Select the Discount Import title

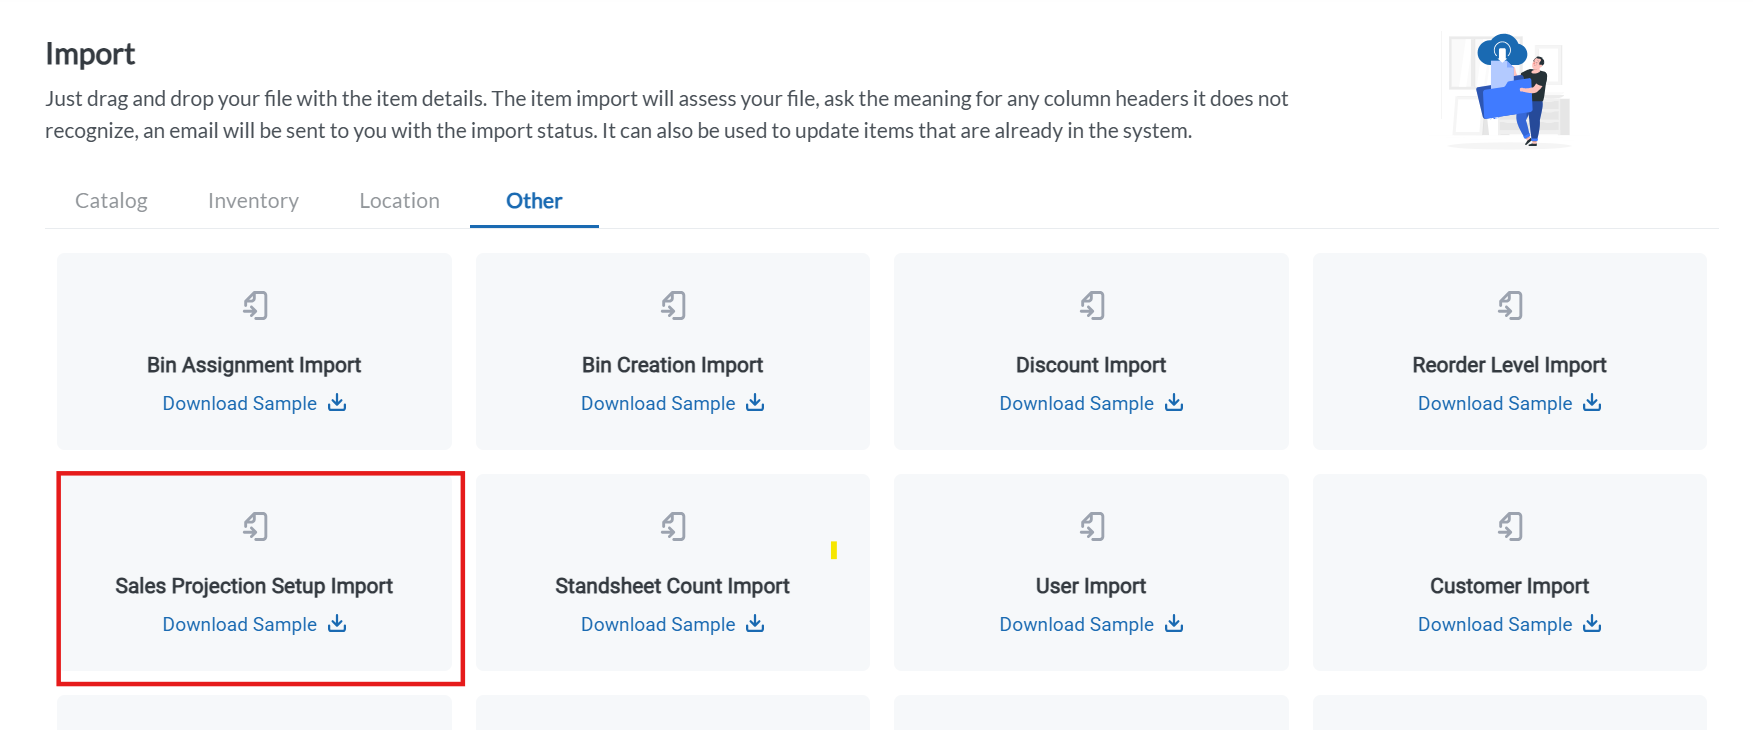(1091, 365)
